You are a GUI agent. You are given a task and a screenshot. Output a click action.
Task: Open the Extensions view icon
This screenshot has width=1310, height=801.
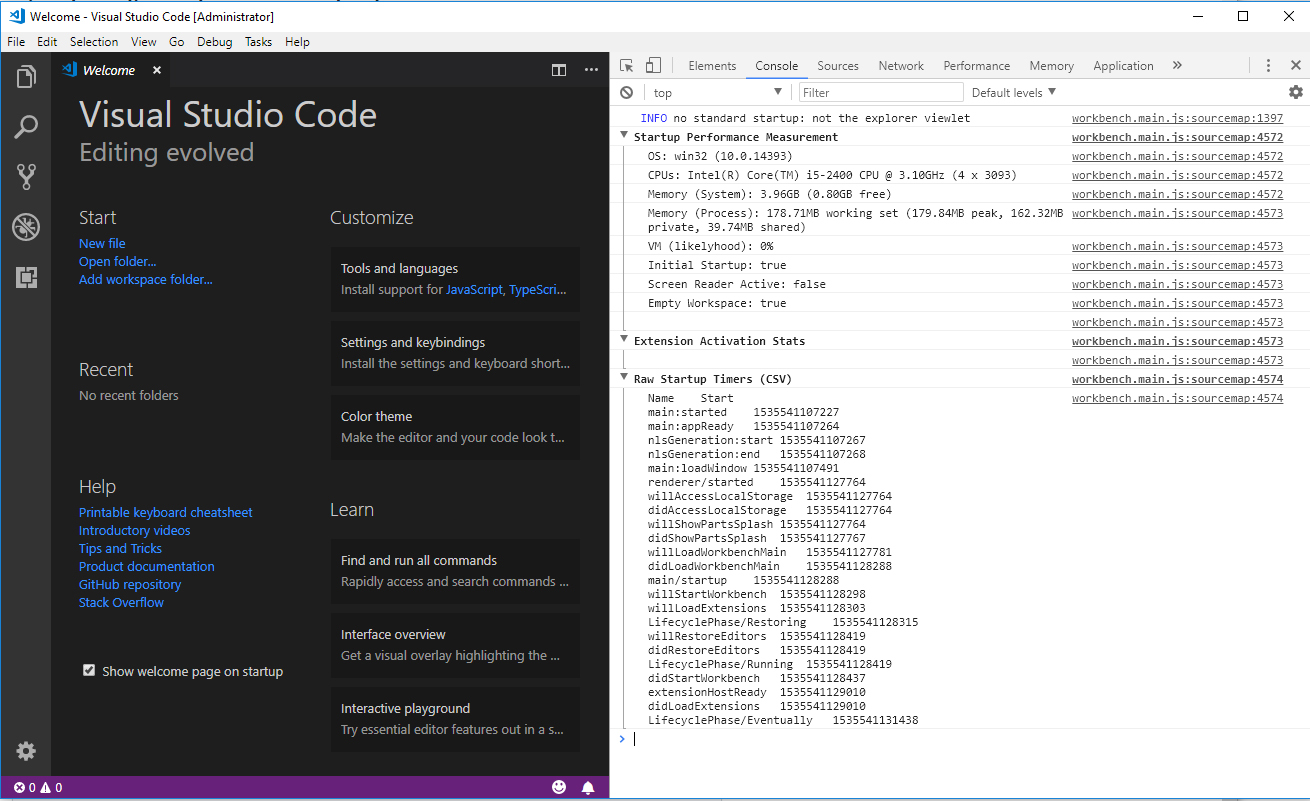(x=26, y=277)
